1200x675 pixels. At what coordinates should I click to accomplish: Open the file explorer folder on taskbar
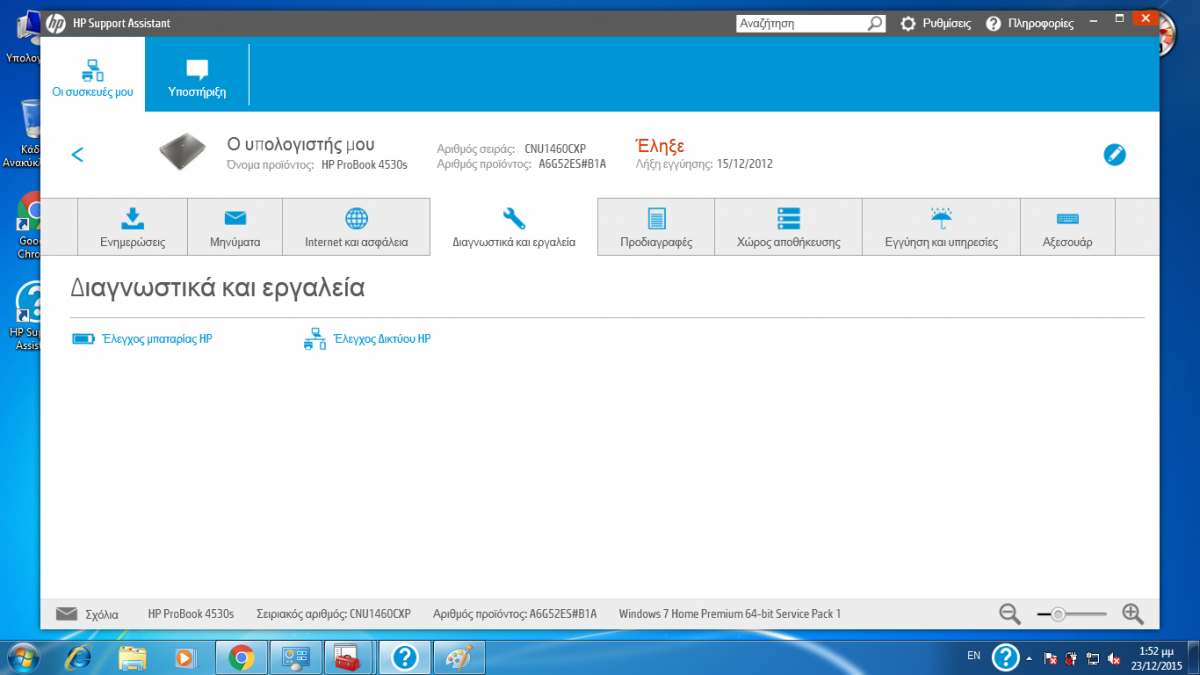click(x=132, y=657)
